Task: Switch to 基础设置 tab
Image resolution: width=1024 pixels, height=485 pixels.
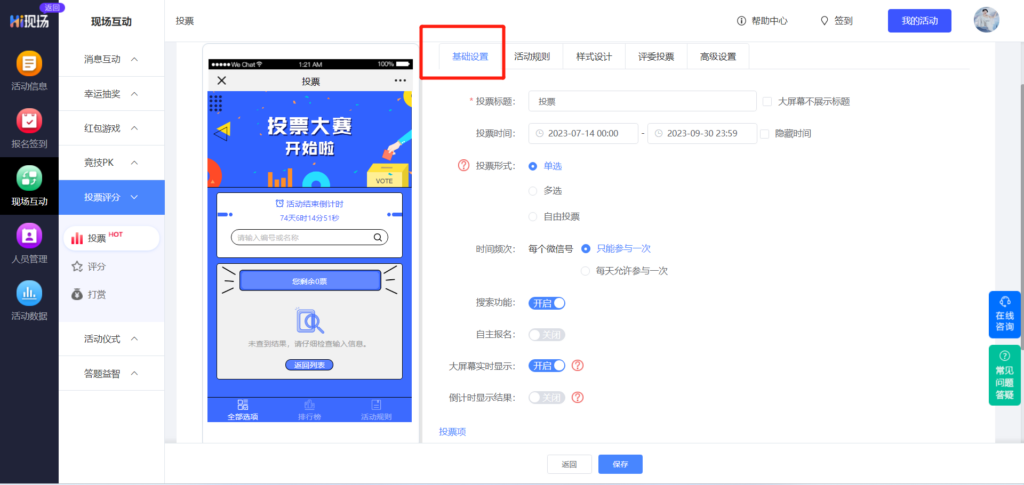Action: click(x=470, y=56)
